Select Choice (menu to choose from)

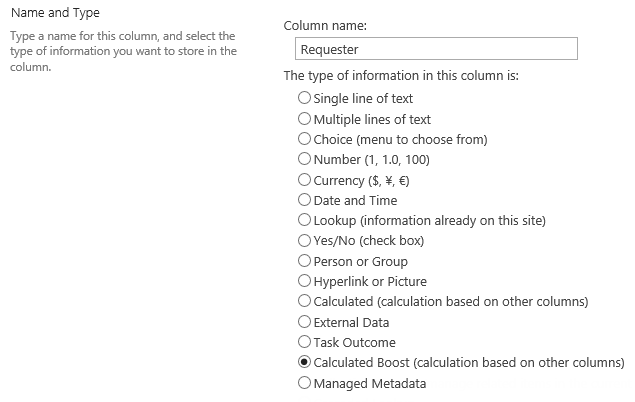tap(304, 139)
